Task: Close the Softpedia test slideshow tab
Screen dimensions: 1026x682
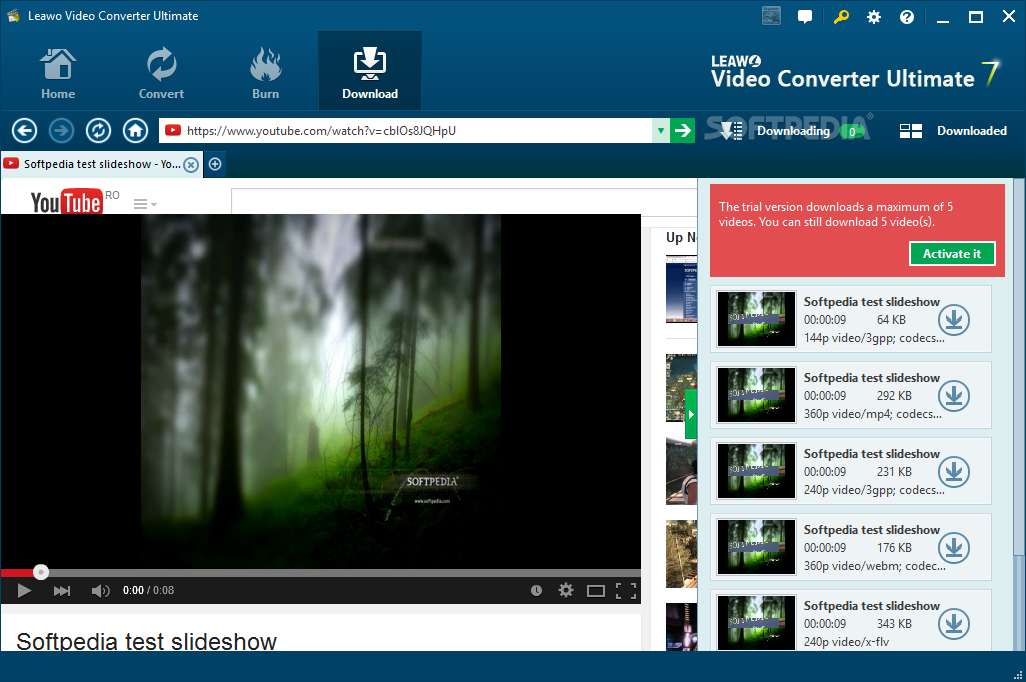Action: pos(190,164)
